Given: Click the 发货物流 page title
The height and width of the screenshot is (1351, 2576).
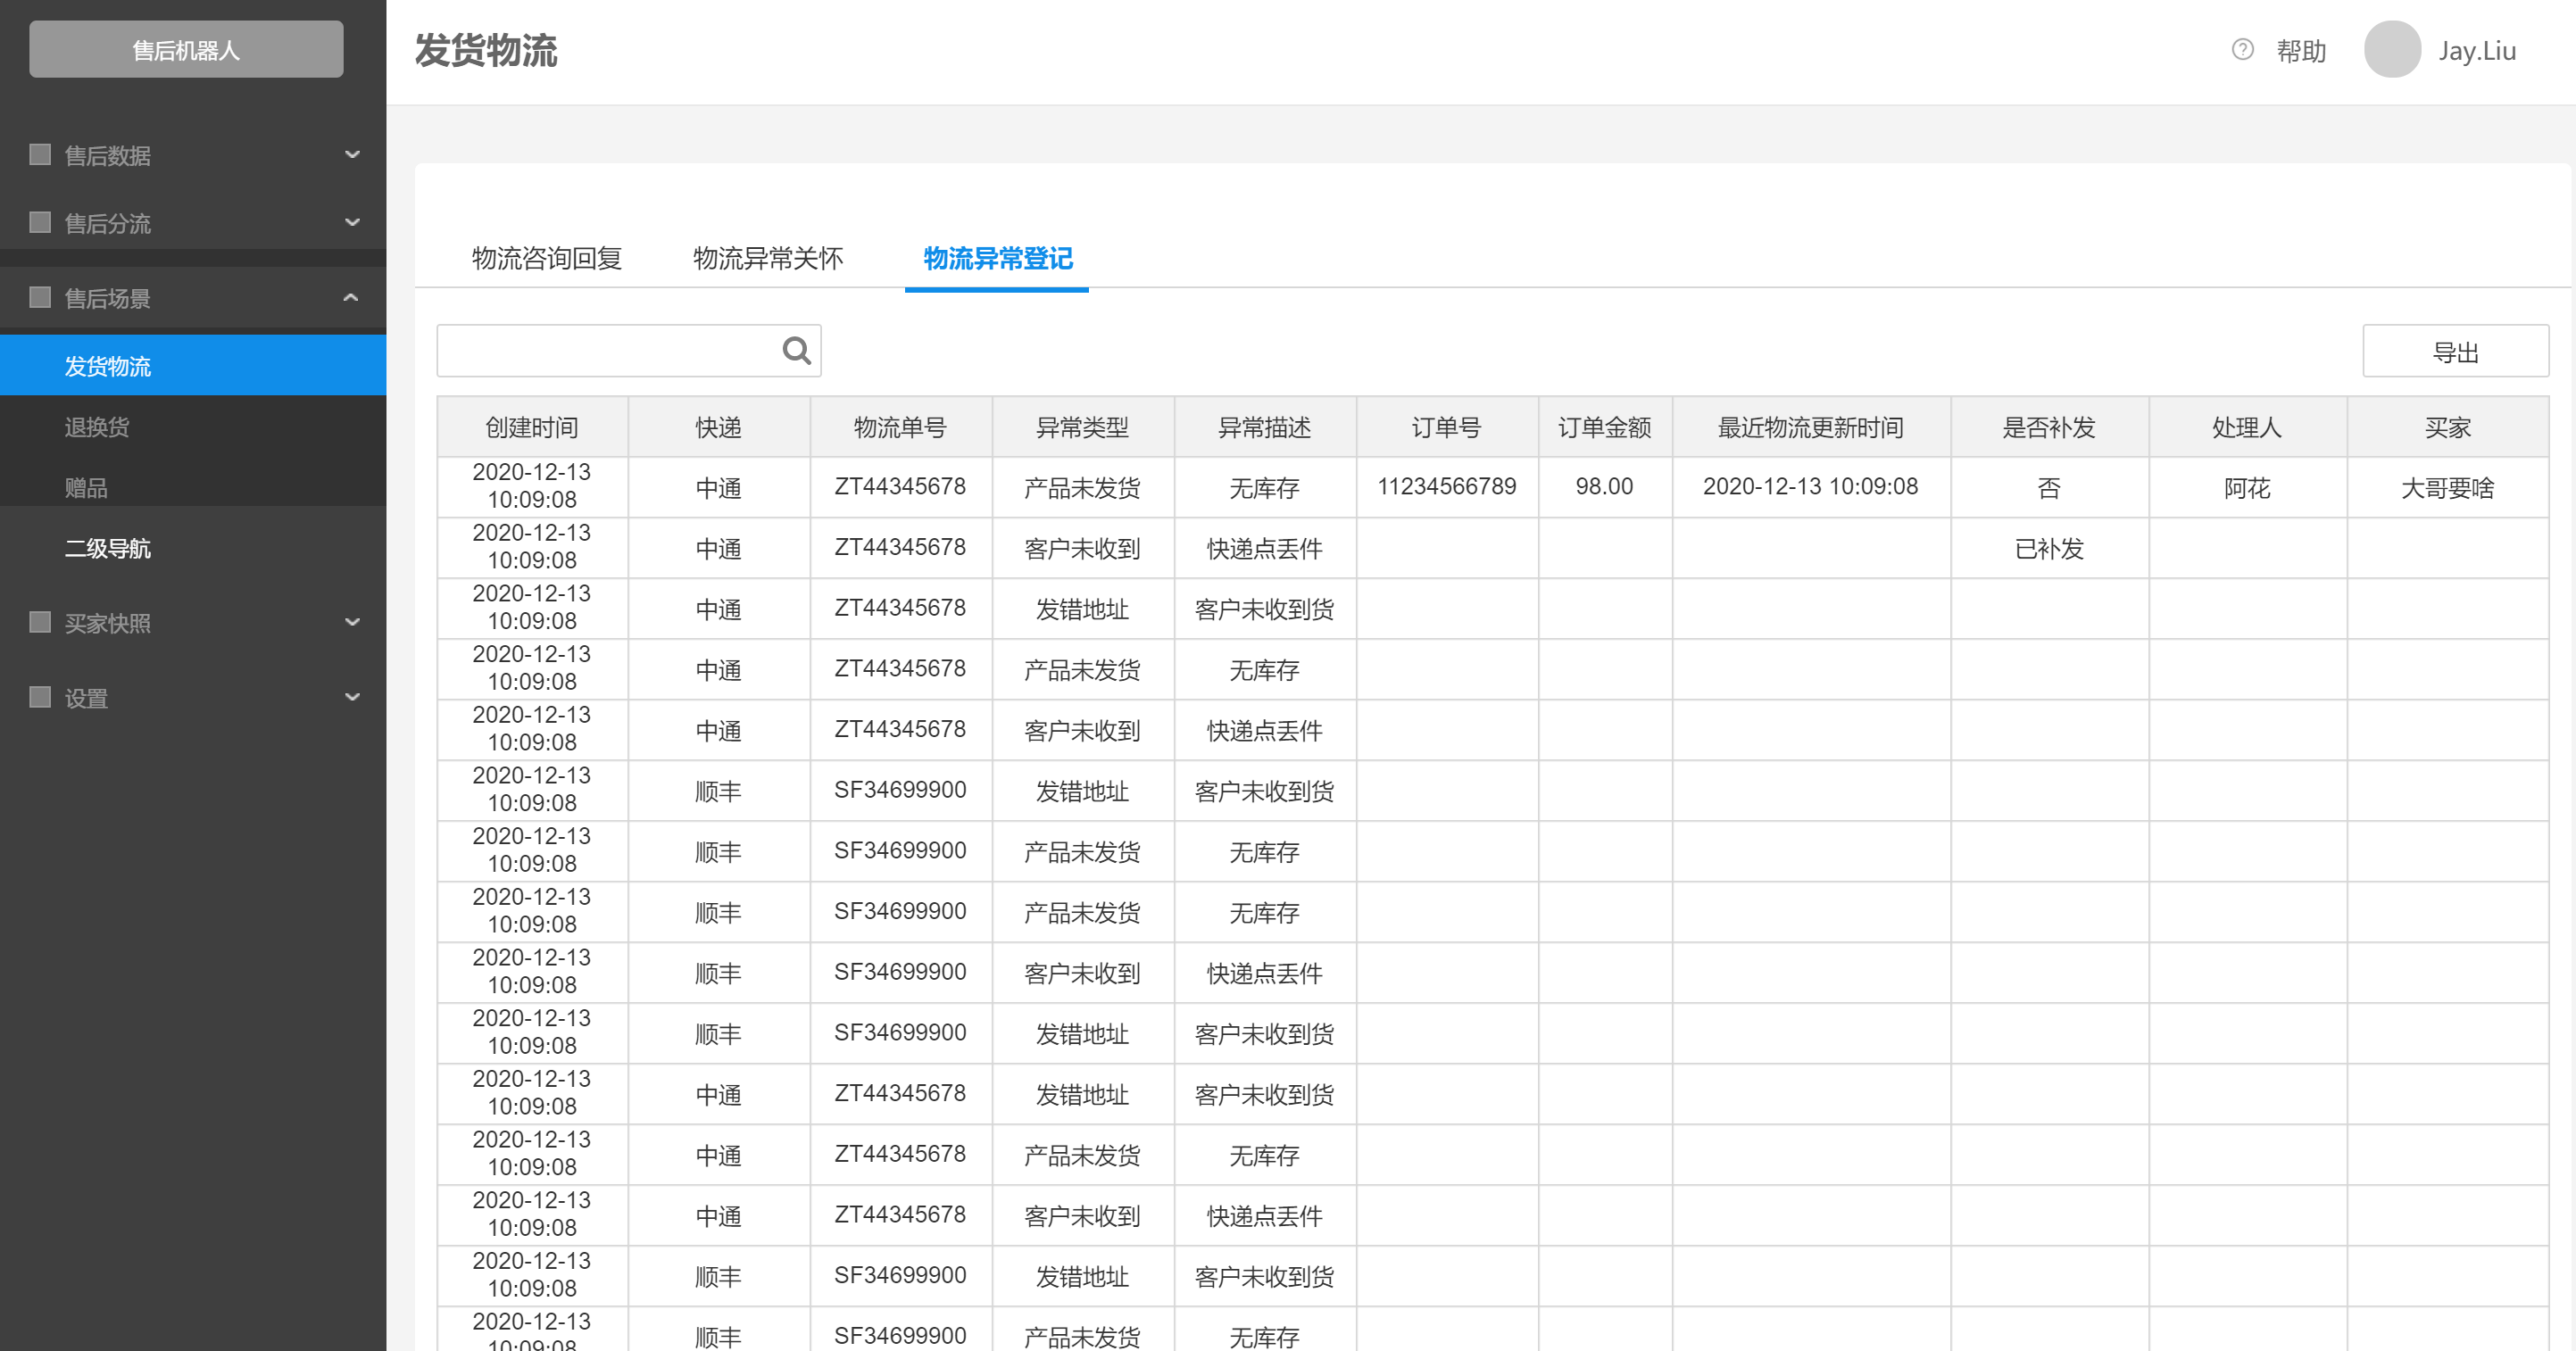Looking at the screenshot, I should 486,50.
